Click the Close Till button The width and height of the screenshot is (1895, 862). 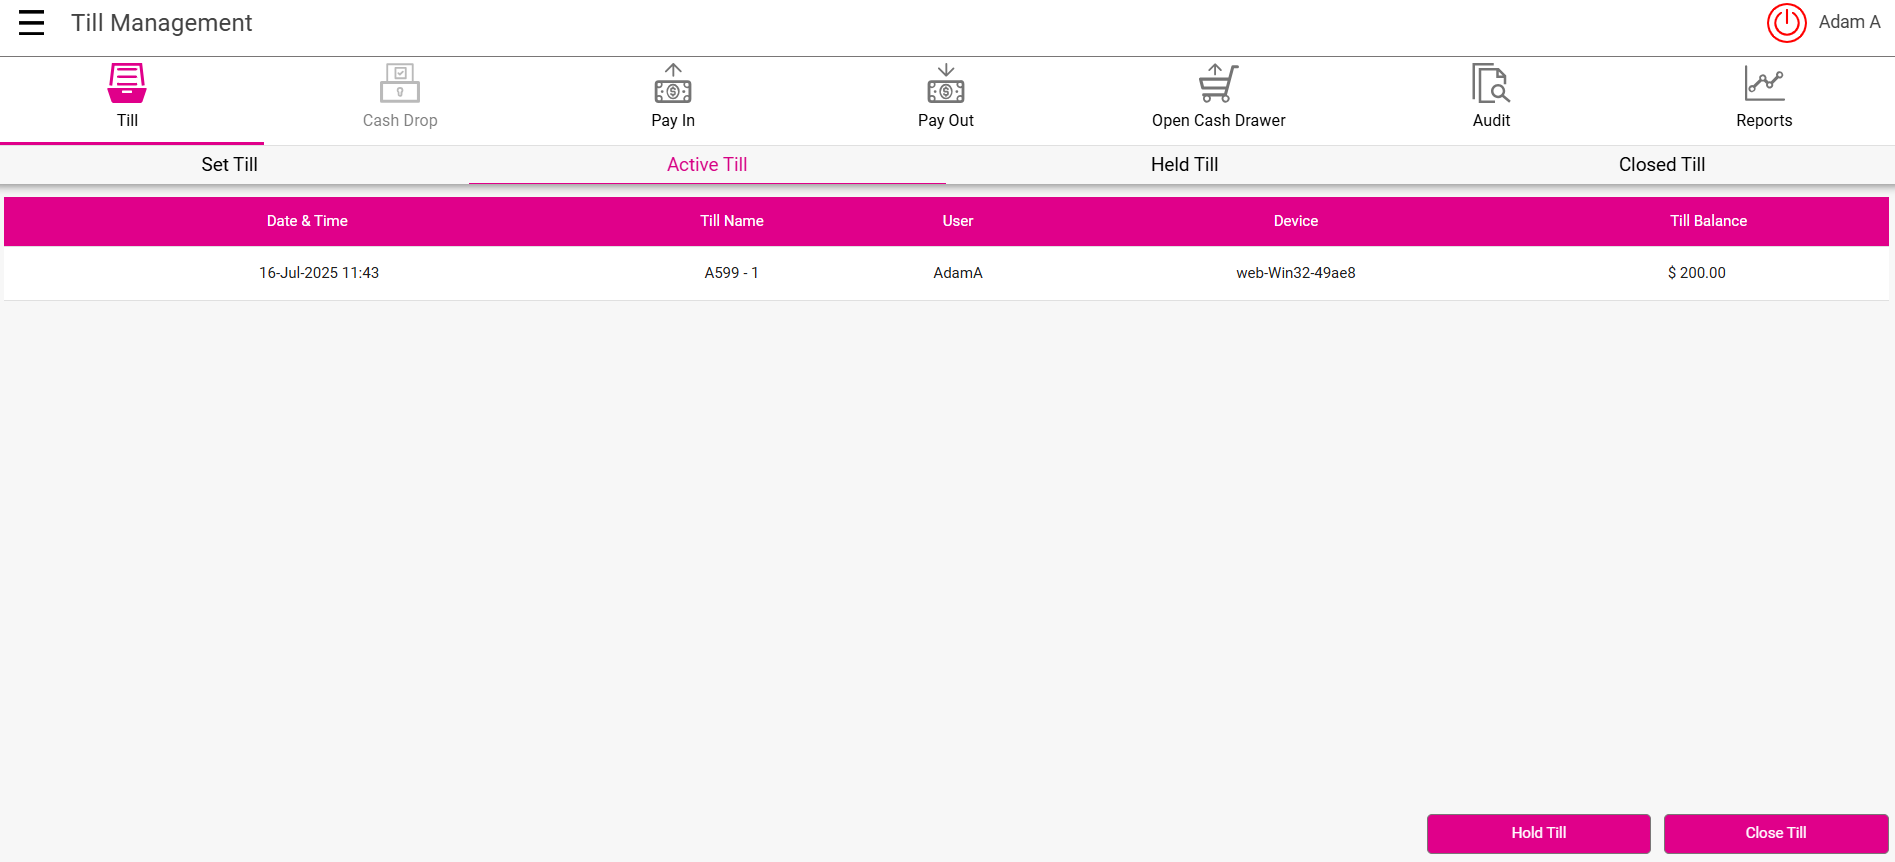tap(1776, 833)
